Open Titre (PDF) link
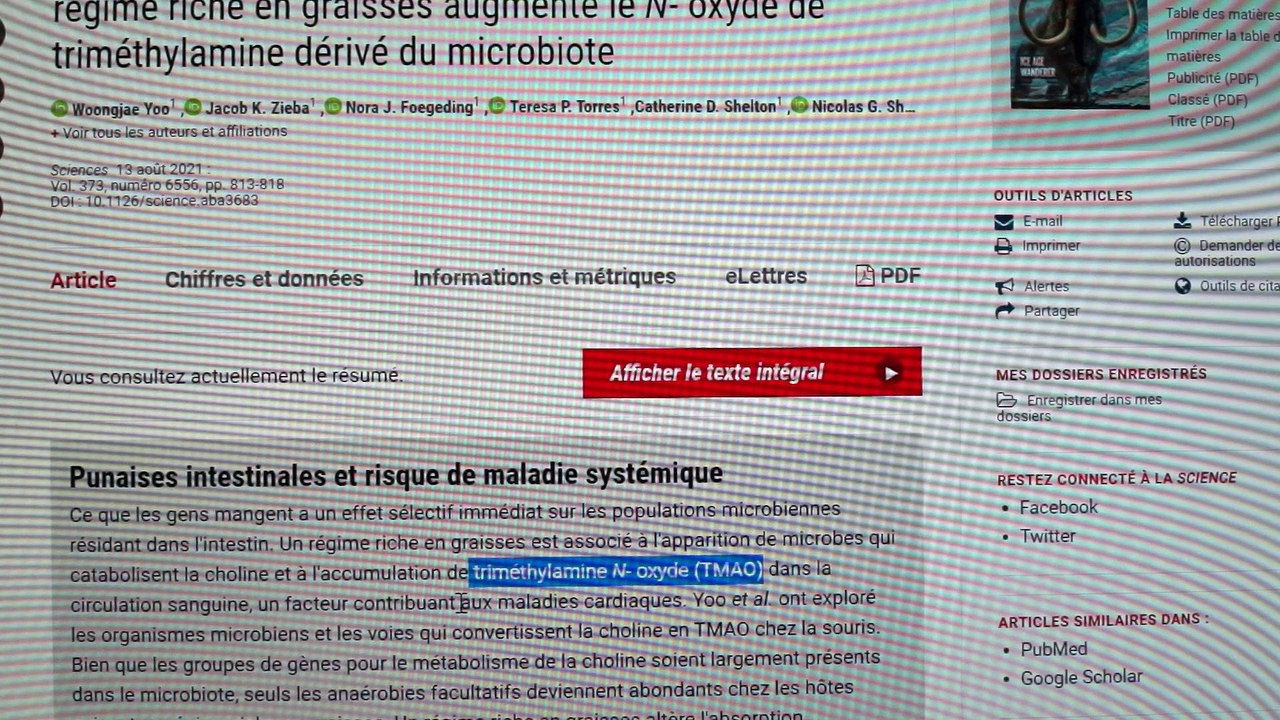The height and width of the screenshot is (720, 1280). pos(1200,122)
